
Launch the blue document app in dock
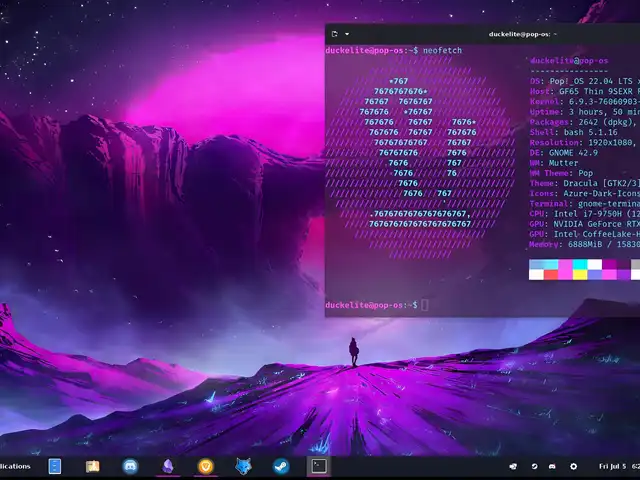[x=55, y=466]
